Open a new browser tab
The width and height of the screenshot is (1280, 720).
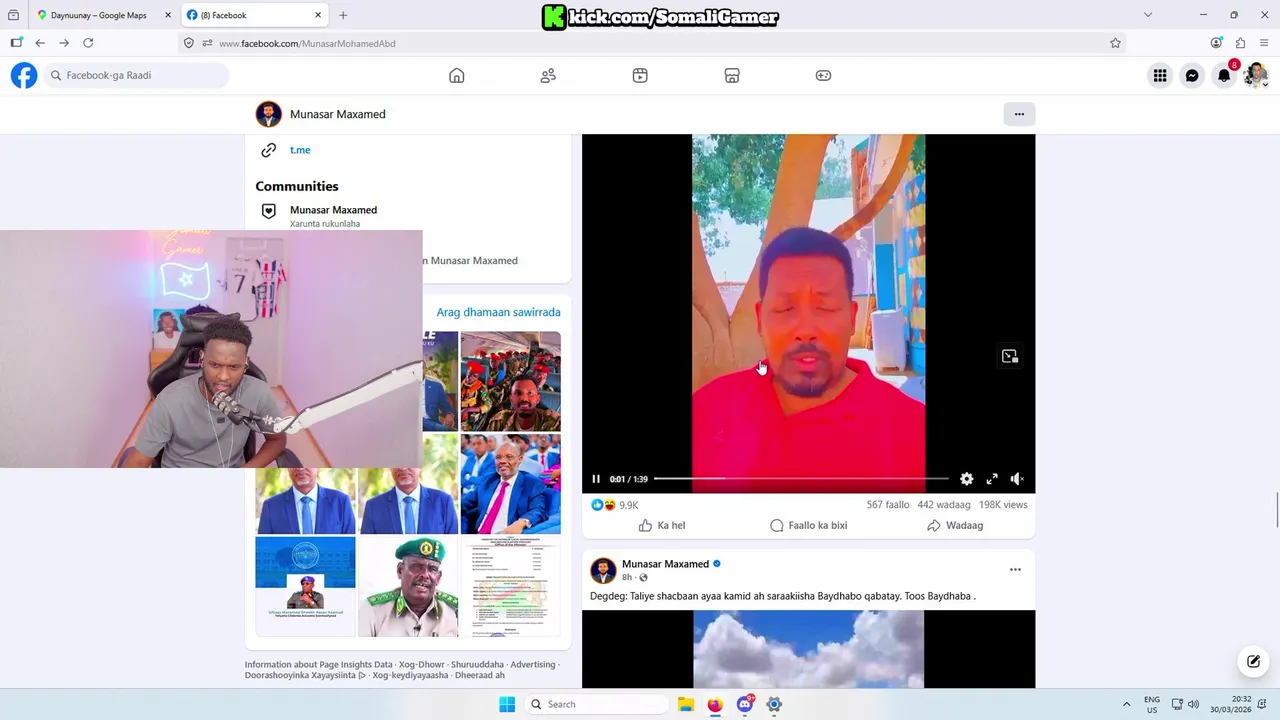click(343, 15)
